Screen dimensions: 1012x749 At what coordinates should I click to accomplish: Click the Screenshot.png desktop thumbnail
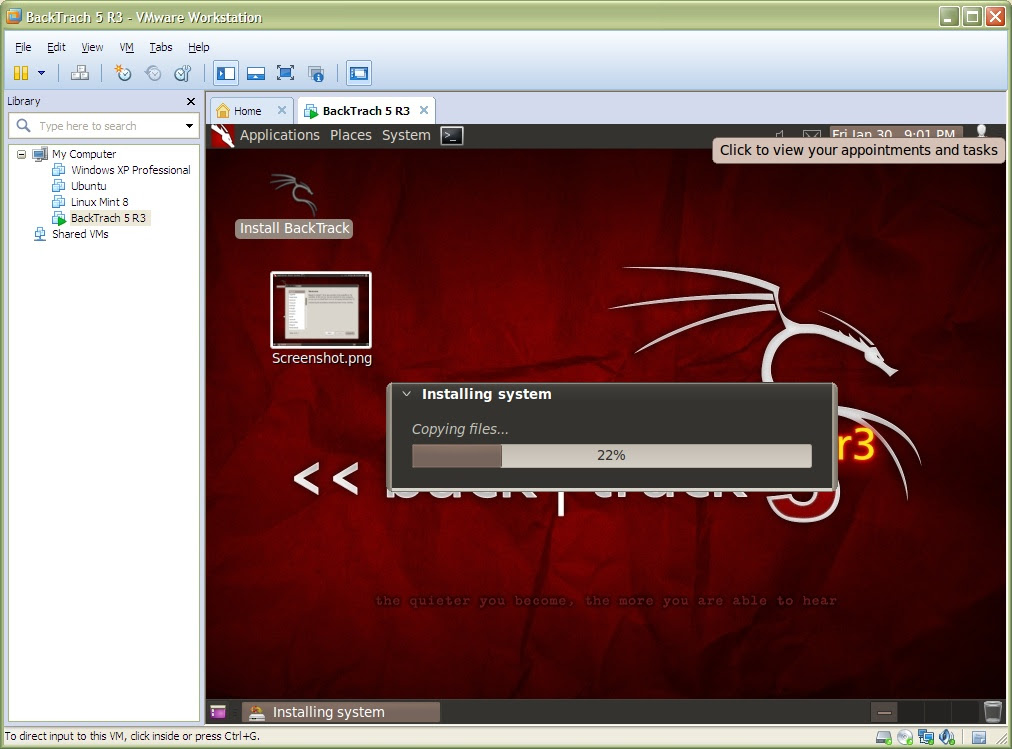pyautogui.click(x=321, y=310)
